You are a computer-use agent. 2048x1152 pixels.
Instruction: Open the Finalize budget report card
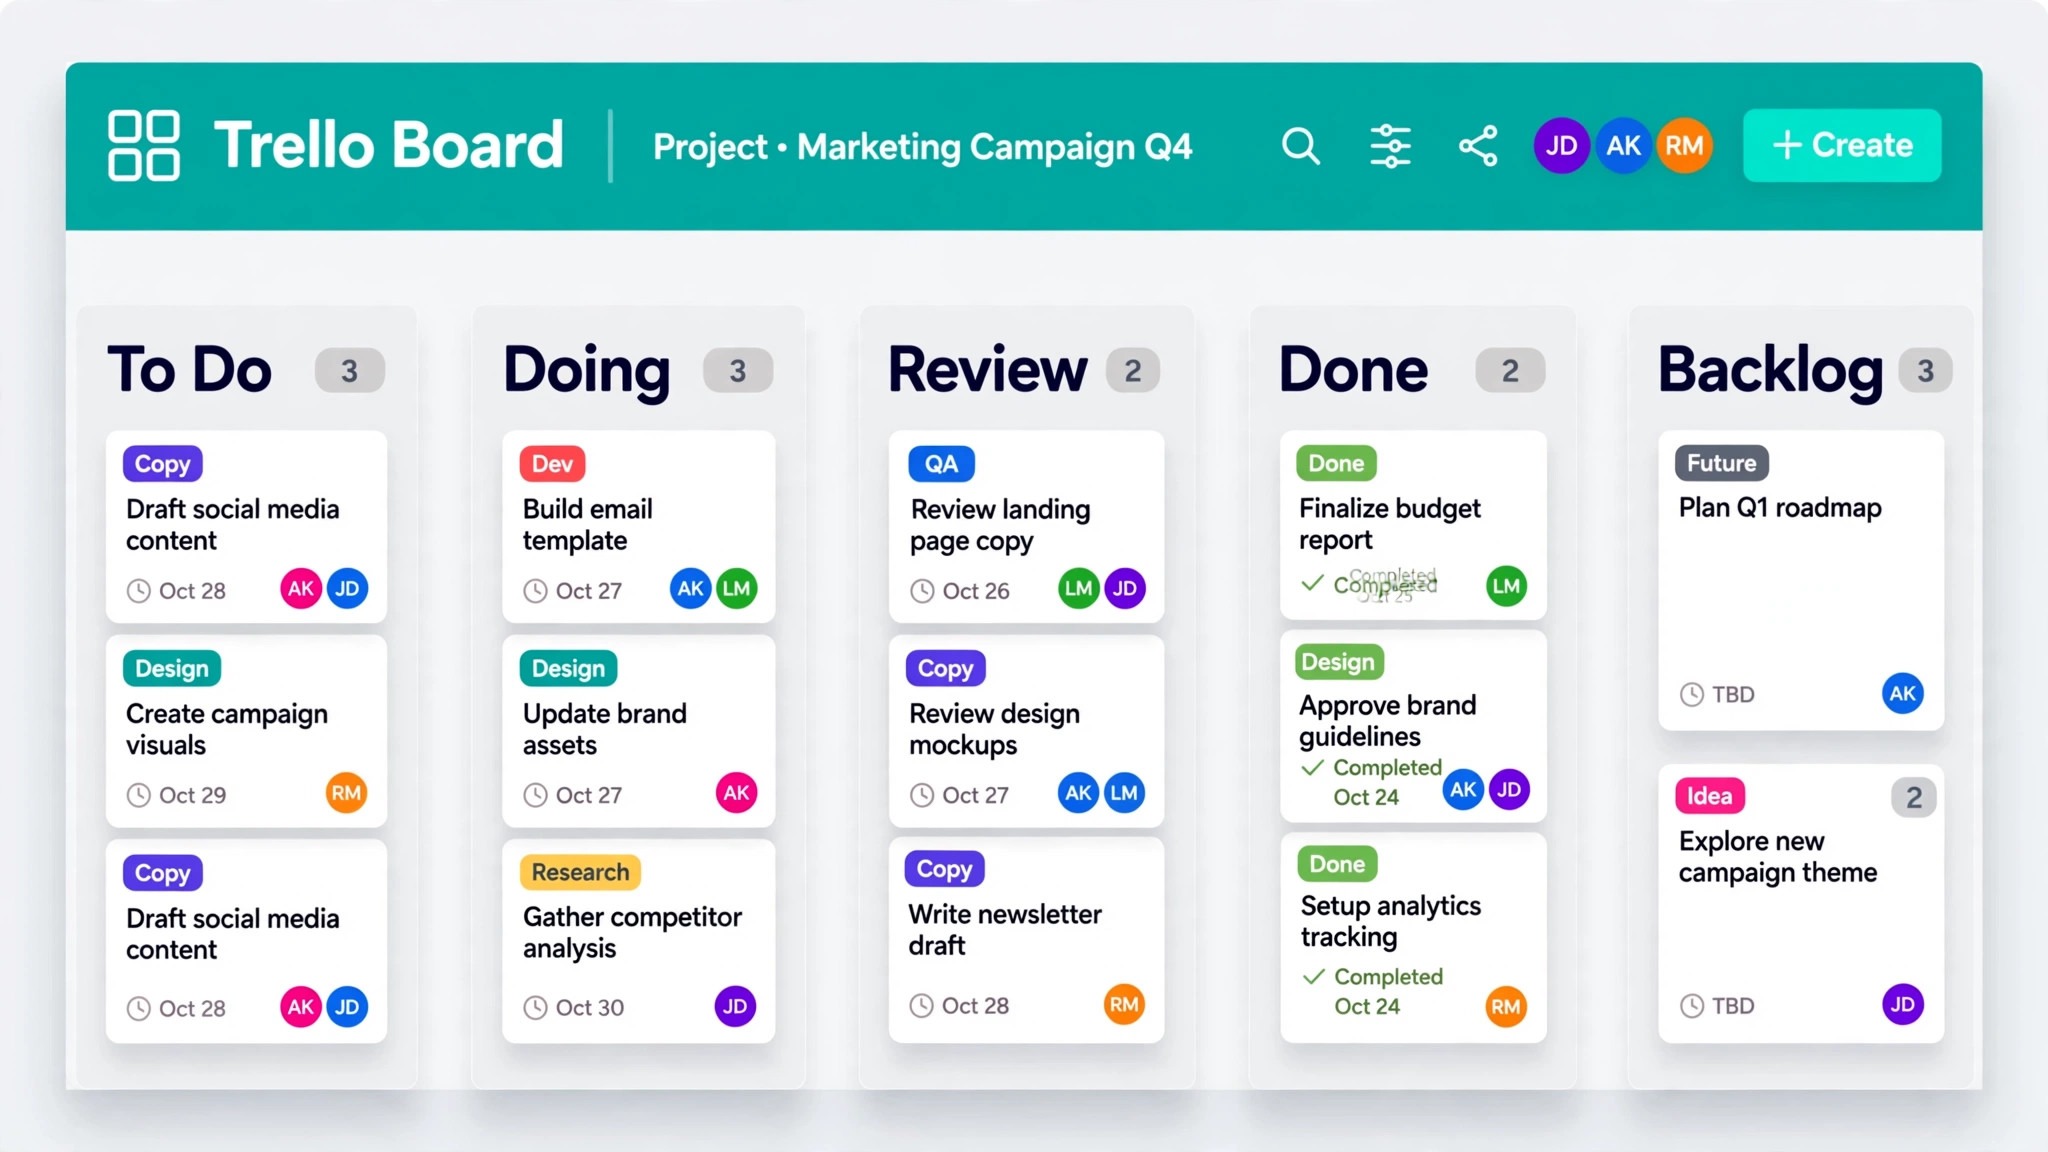(x=1413, y=524)
